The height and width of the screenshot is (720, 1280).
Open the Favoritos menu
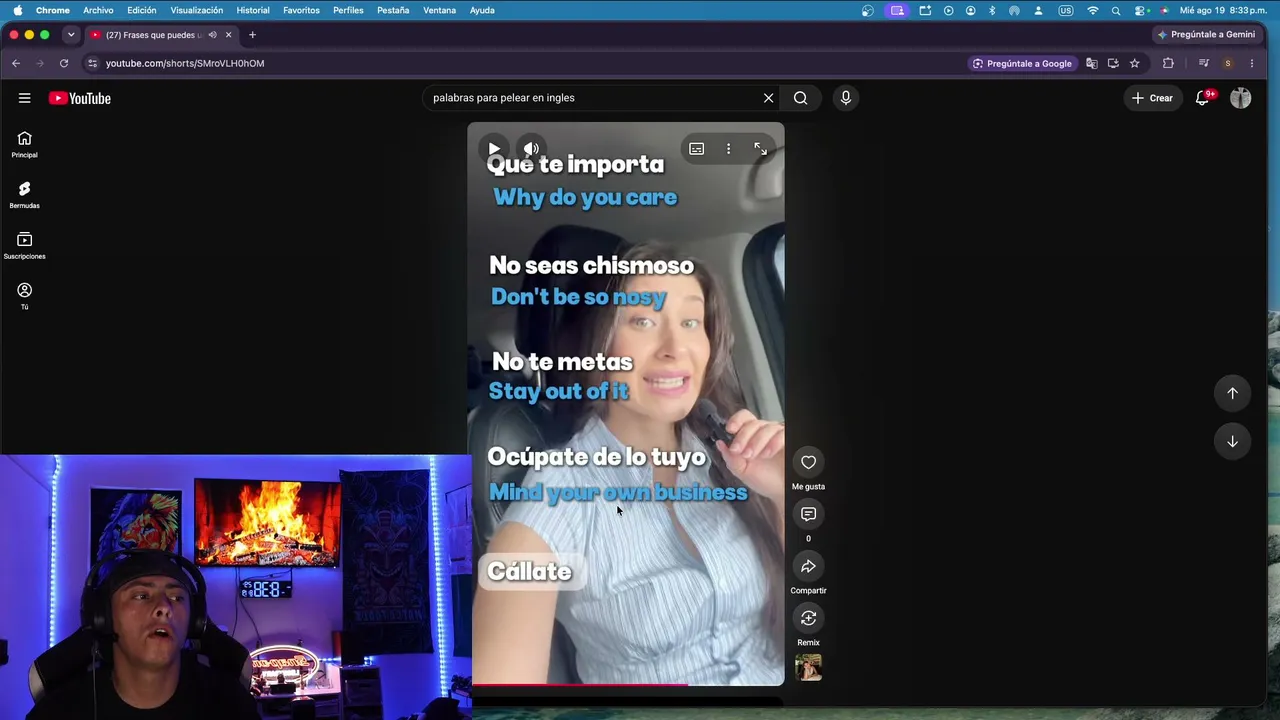tap(301, 10)
